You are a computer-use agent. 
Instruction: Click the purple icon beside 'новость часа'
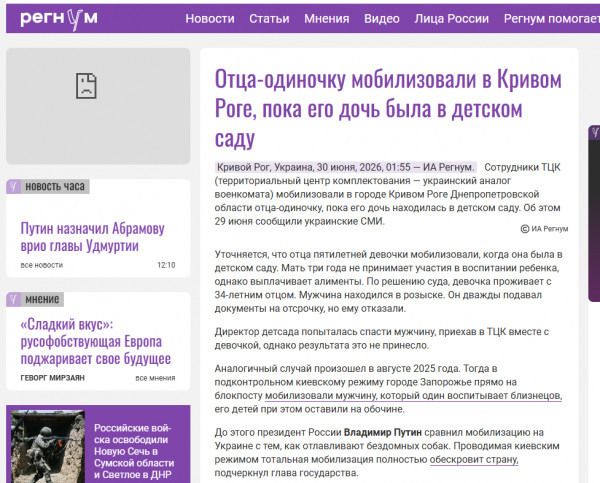13,186
